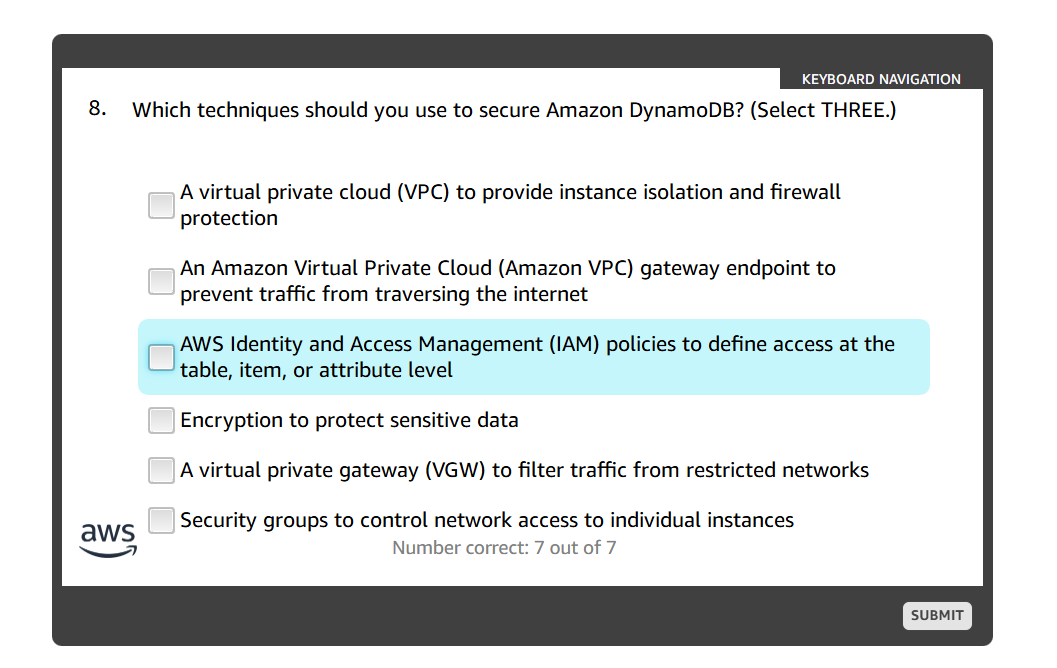Click the 'Number correct: 7 out of 7' text
This screenshot has height=668, width=1057.
click(503, 548)
